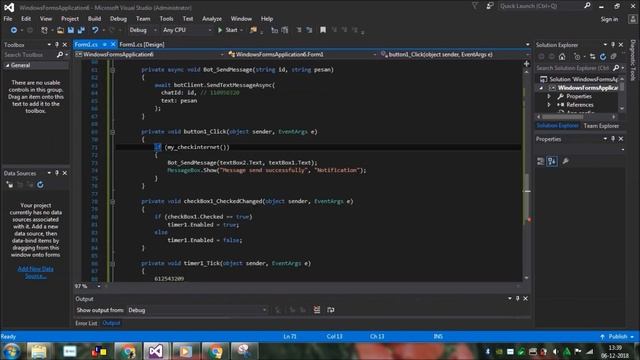Click the feedback flag icon beside Quick Launch
The width and height of the screenshot is (640, 360).
[x=489, y=6]
